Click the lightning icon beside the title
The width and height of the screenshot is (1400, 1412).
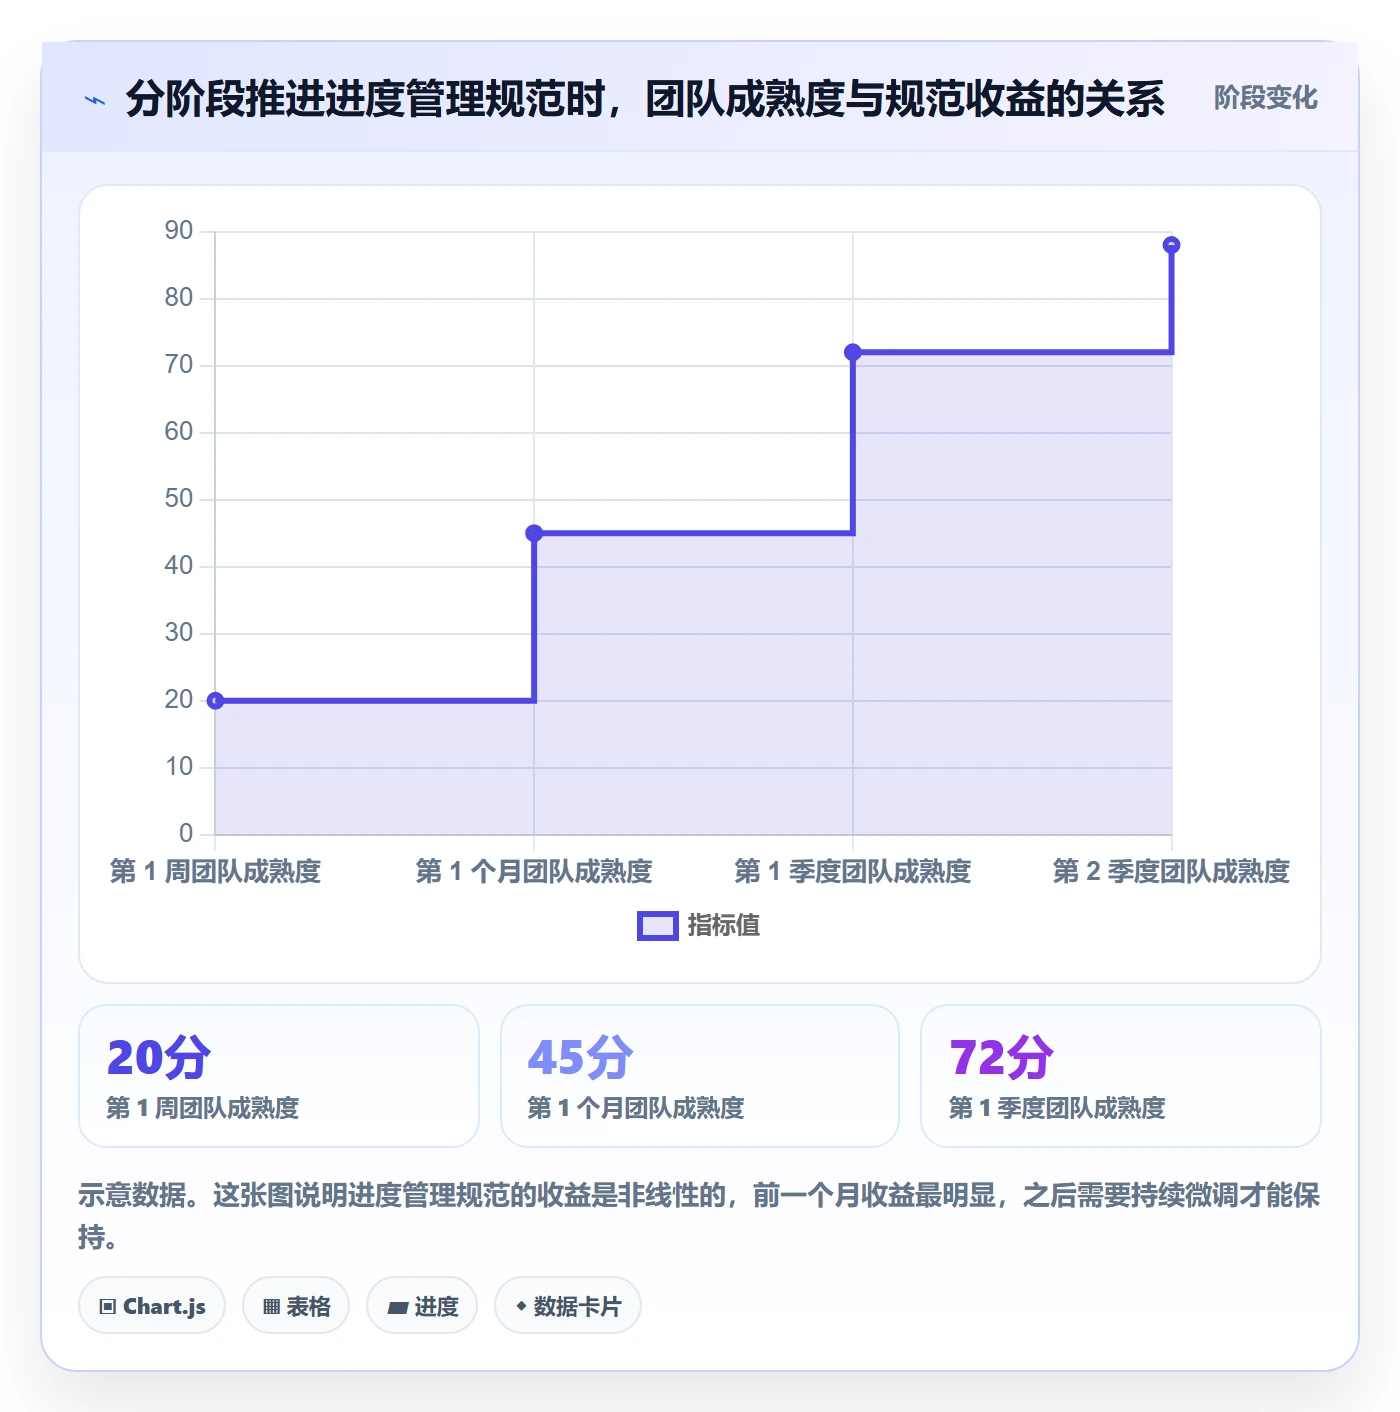click(x=95, y=100)
